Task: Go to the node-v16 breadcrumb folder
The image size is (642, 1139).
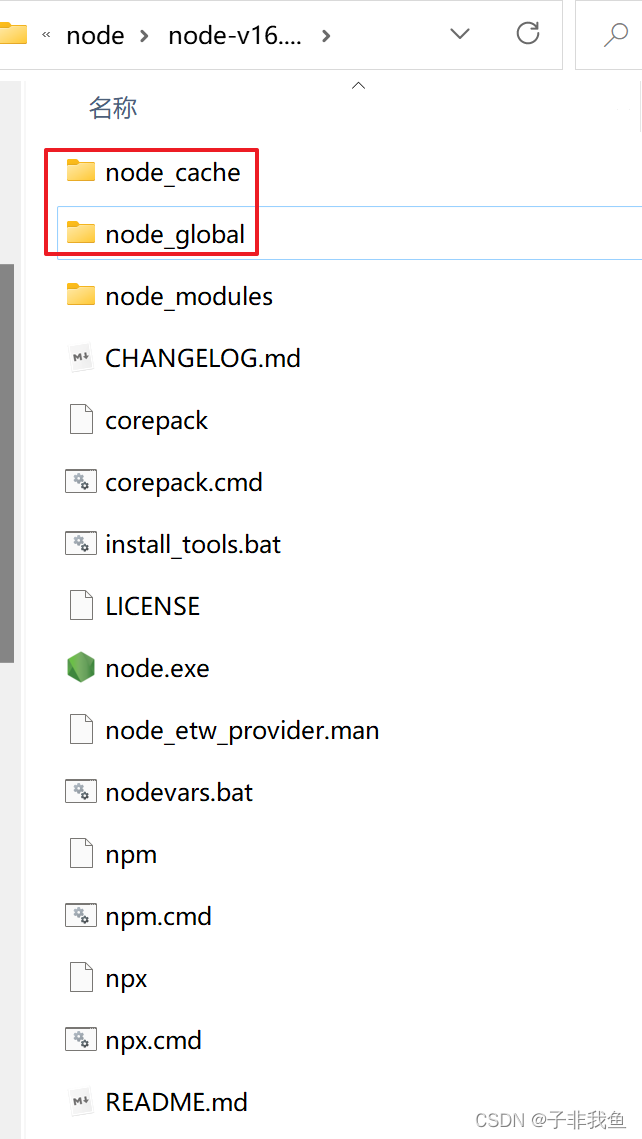Action: point(235,35)
